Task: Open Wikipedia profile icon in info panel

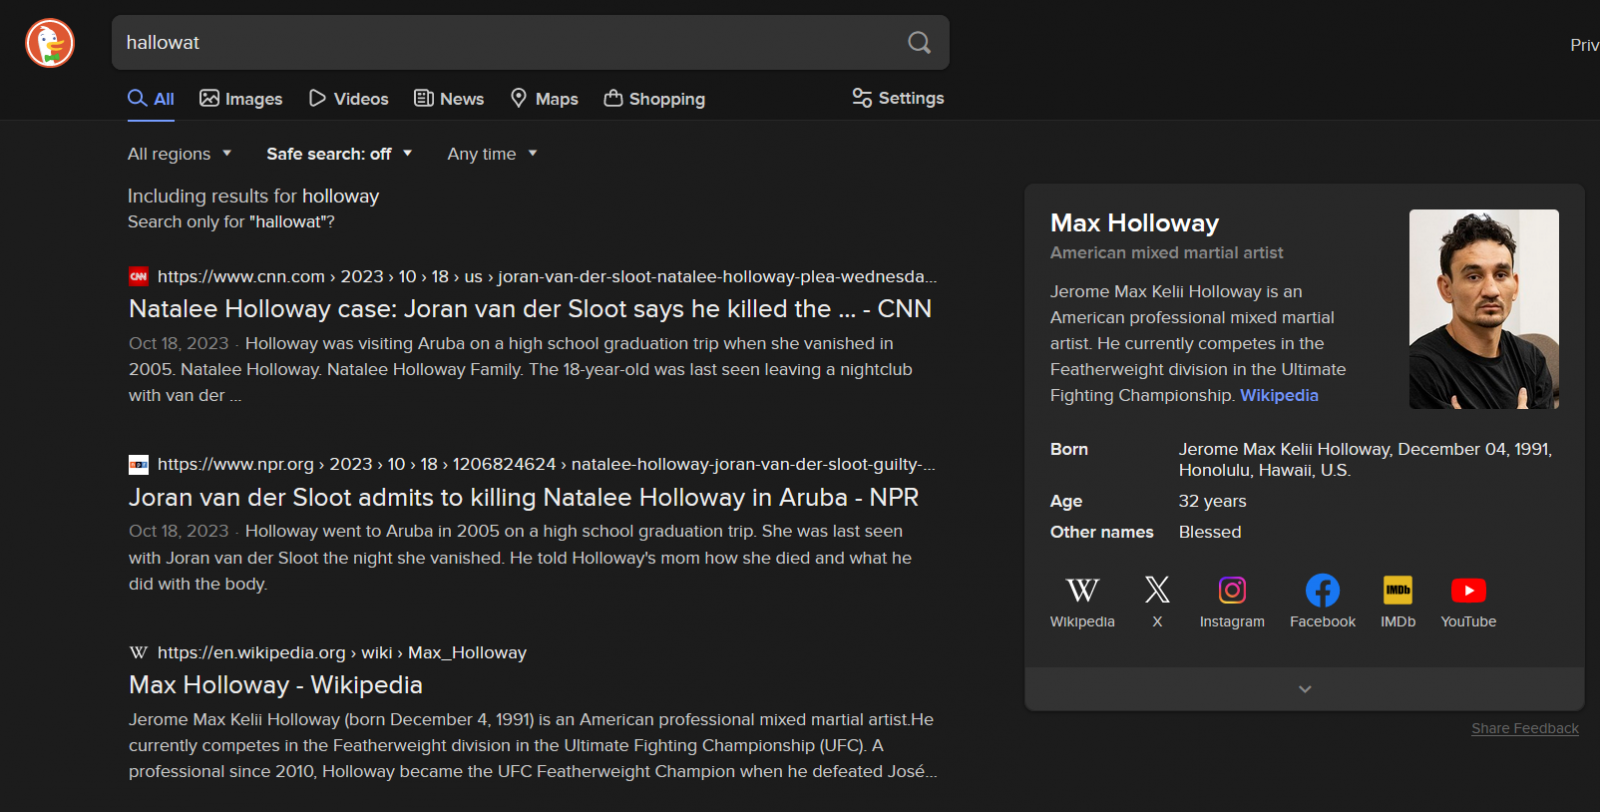Action: [x=1082, y=601]
